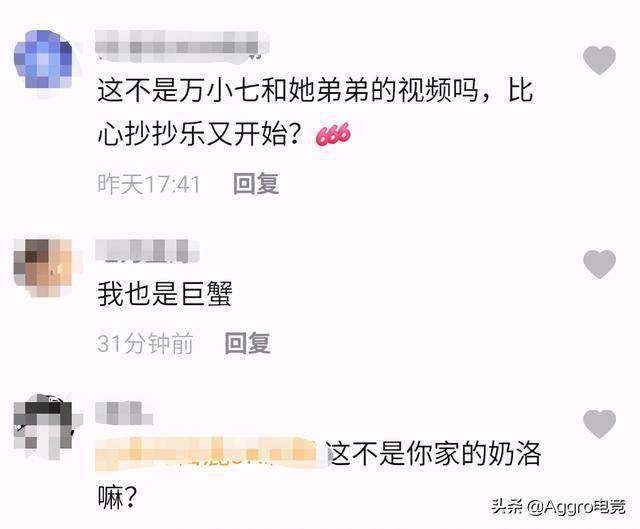Reply to the comment posted 31分钟前
This screenshot has width=640, height=529.
[x=248, y=343]
